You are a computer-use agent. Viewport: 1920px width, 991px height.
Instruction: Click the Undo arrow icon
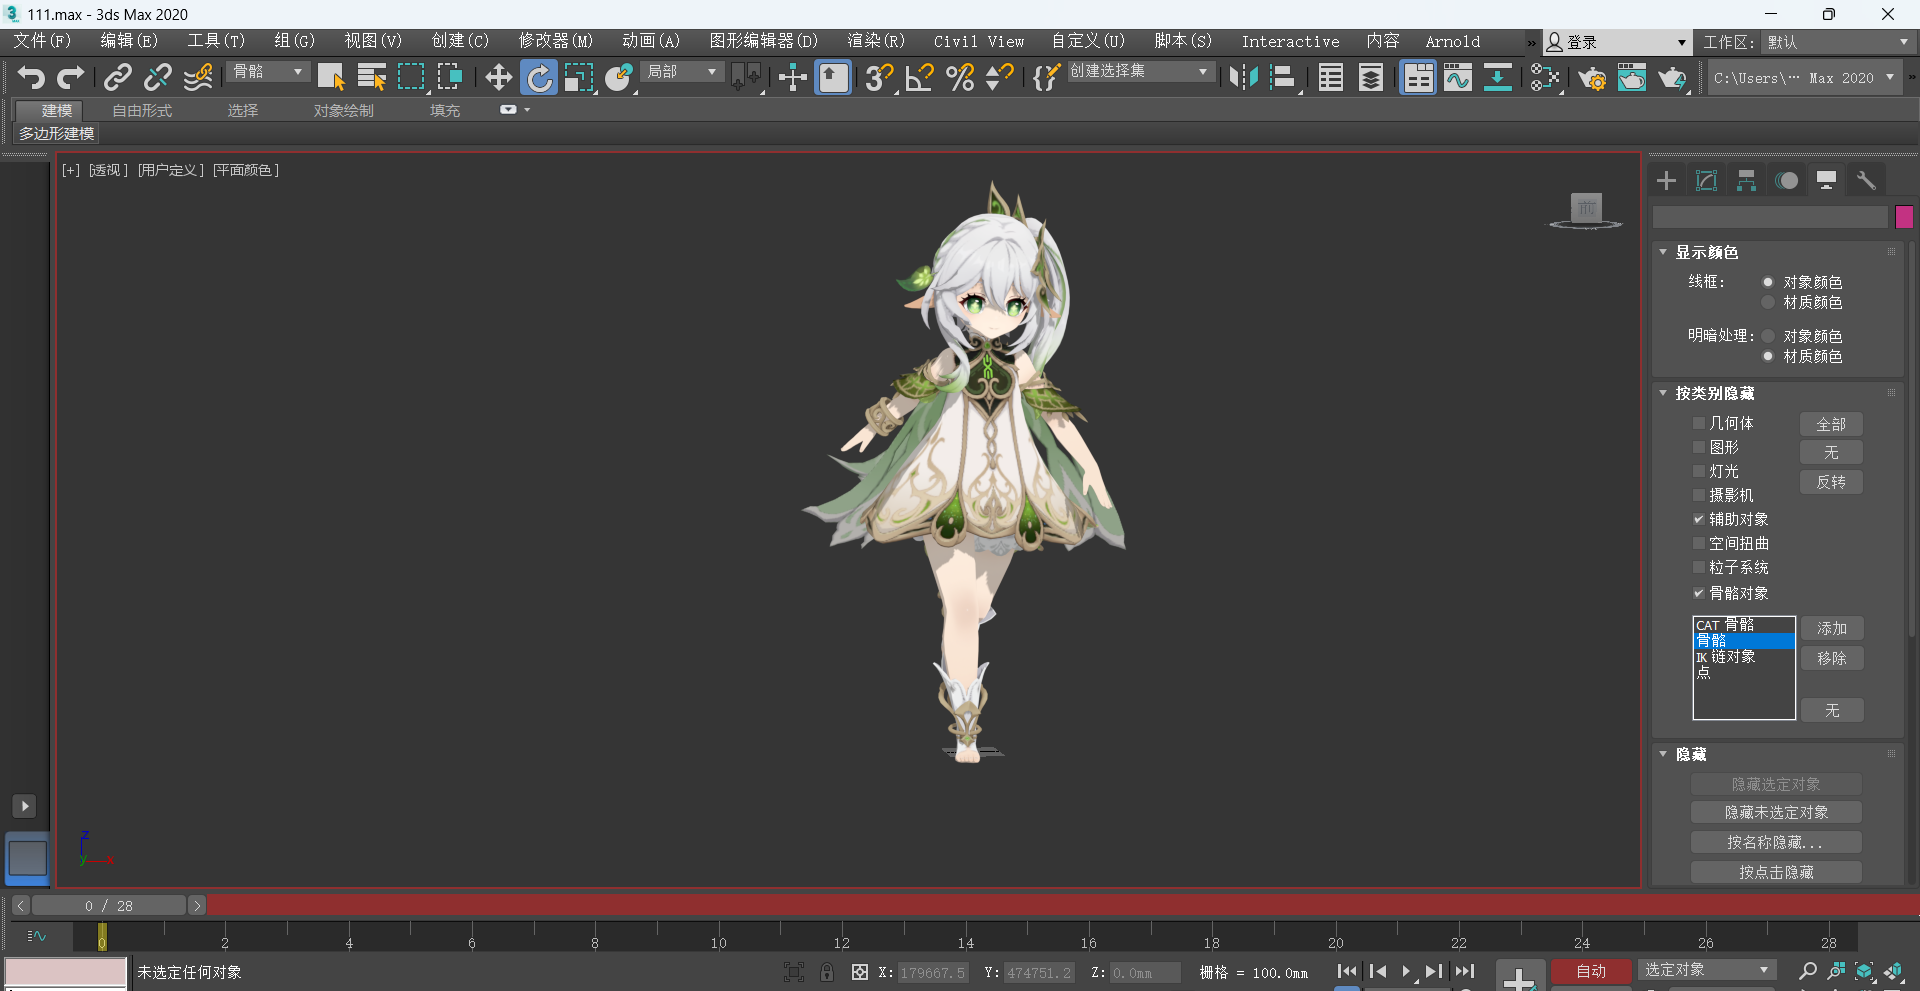[x=31, y=77]
